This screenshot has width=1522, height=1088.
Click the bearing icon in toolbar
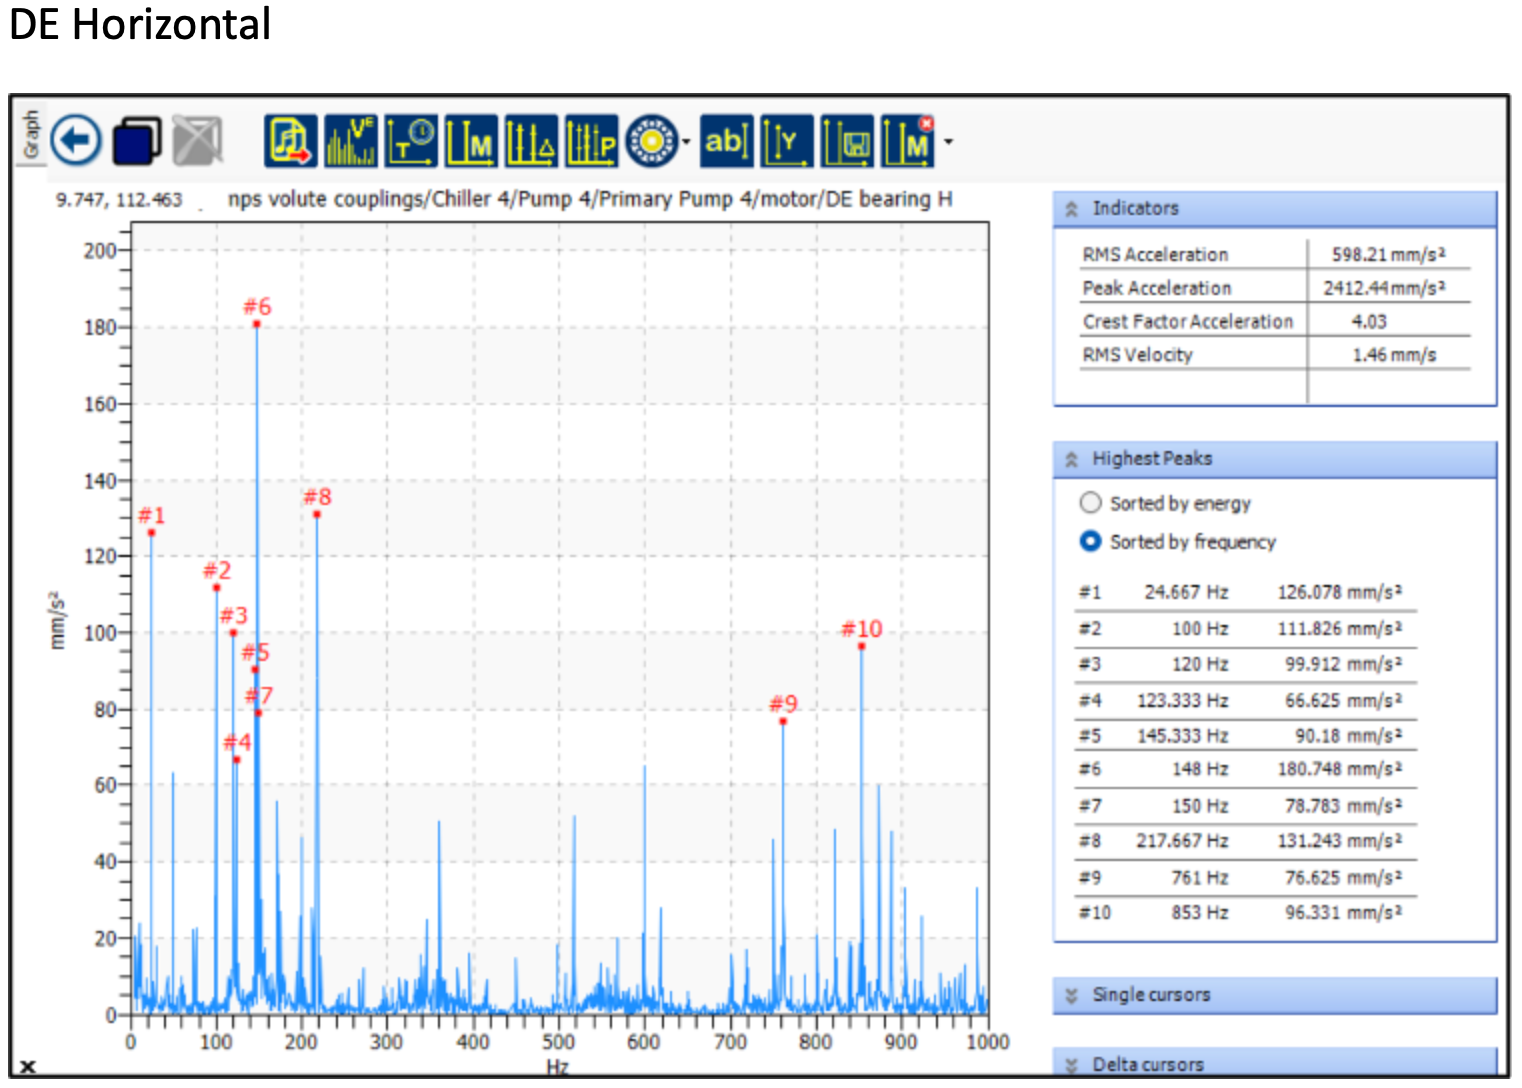tap(651, 141)
